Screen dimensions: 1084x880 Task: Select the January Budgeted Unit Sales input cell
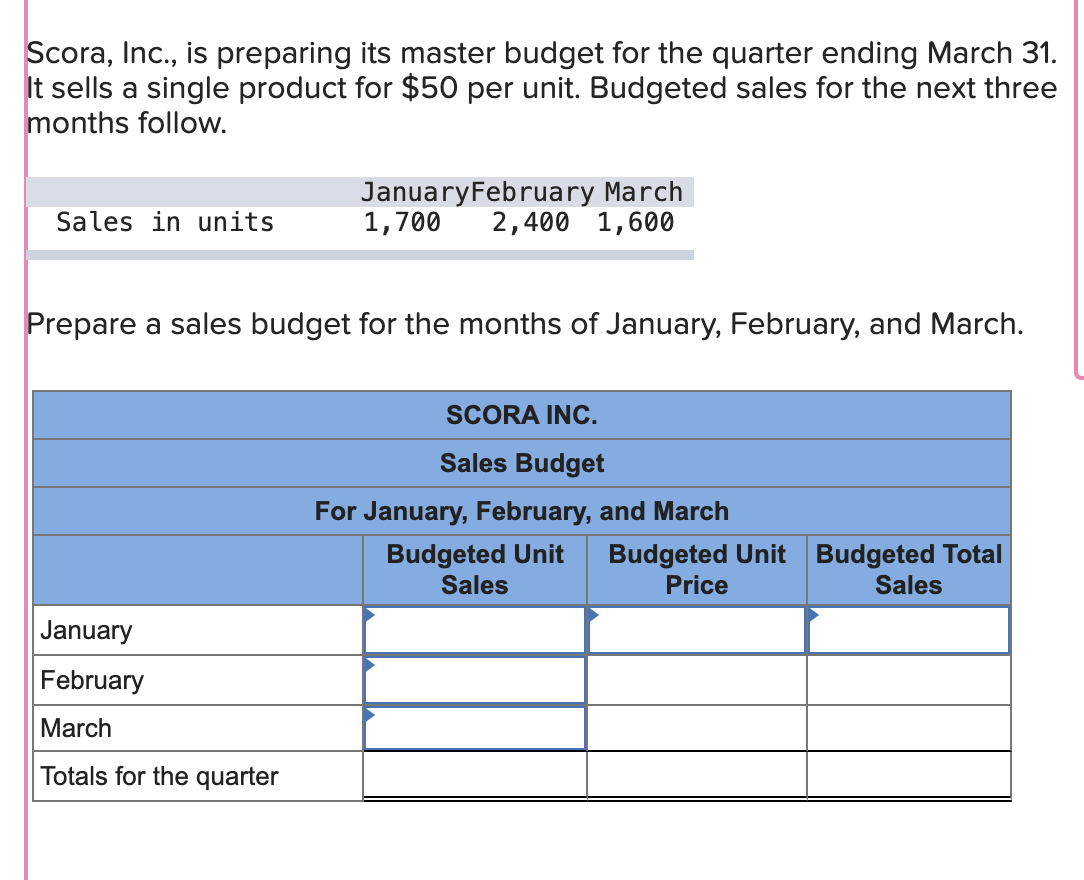click(475, 630)
